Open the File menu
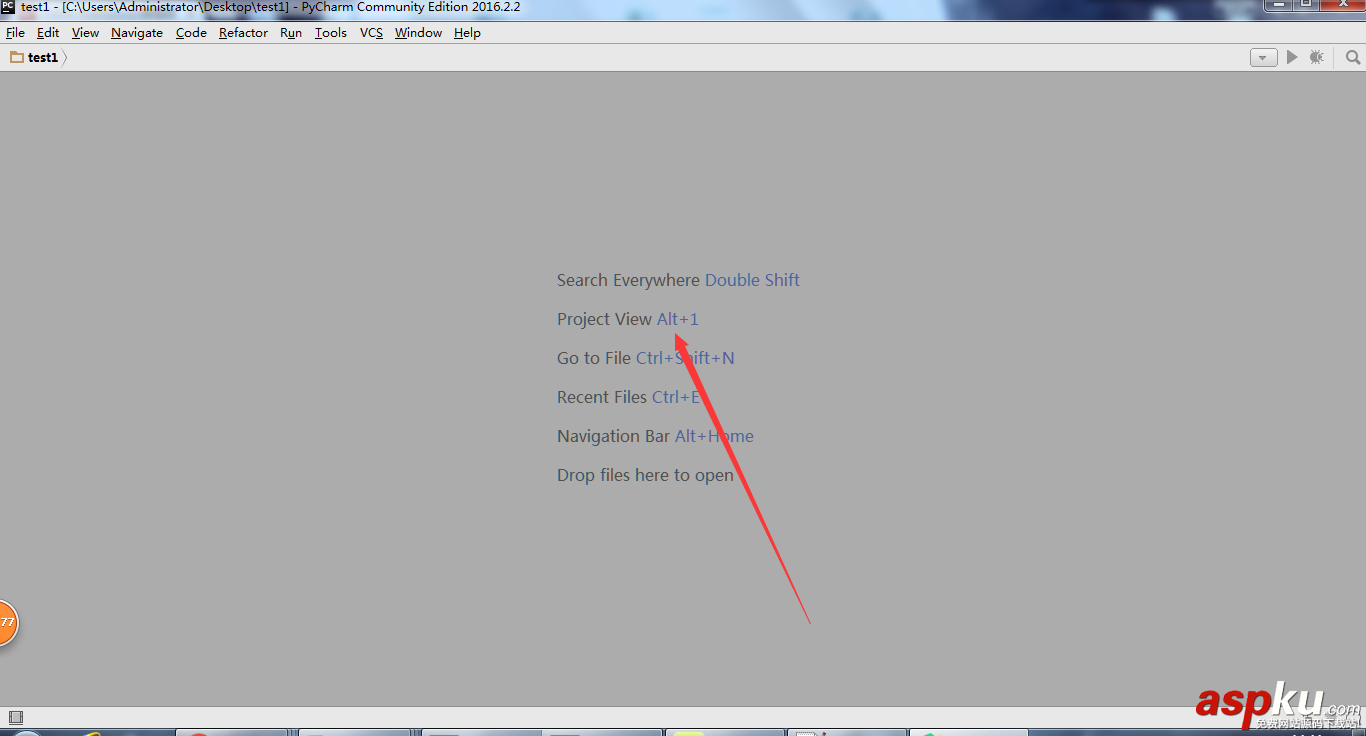The height and width of the screenshot is (736, 1366). point(15,33)
